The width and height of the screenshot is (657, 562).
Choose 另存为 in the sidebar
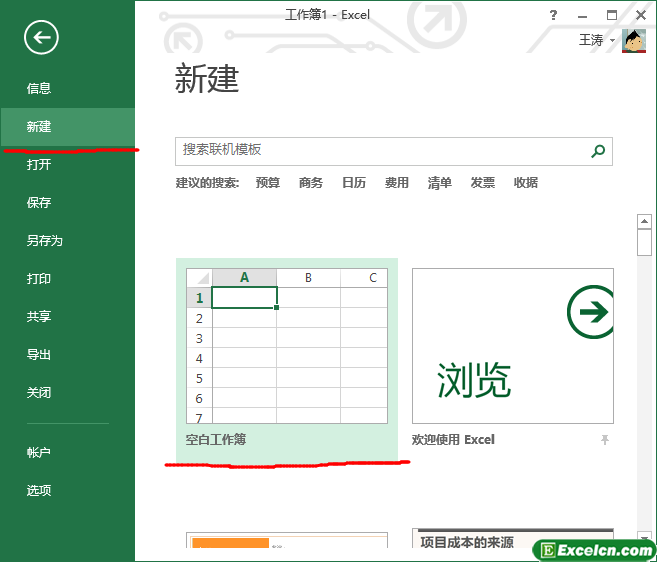coord(44,241)
